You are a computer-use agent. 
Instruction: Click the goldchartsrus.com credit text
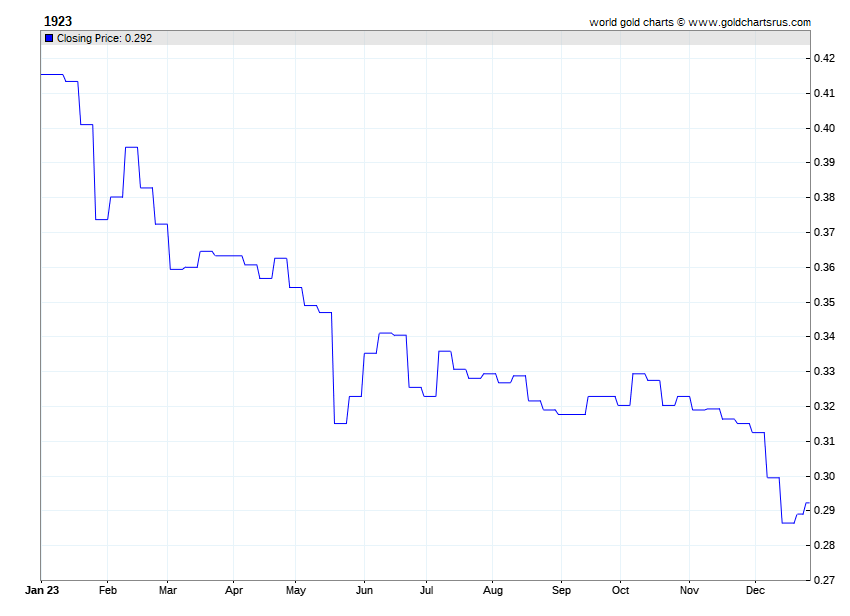point(700,22)
